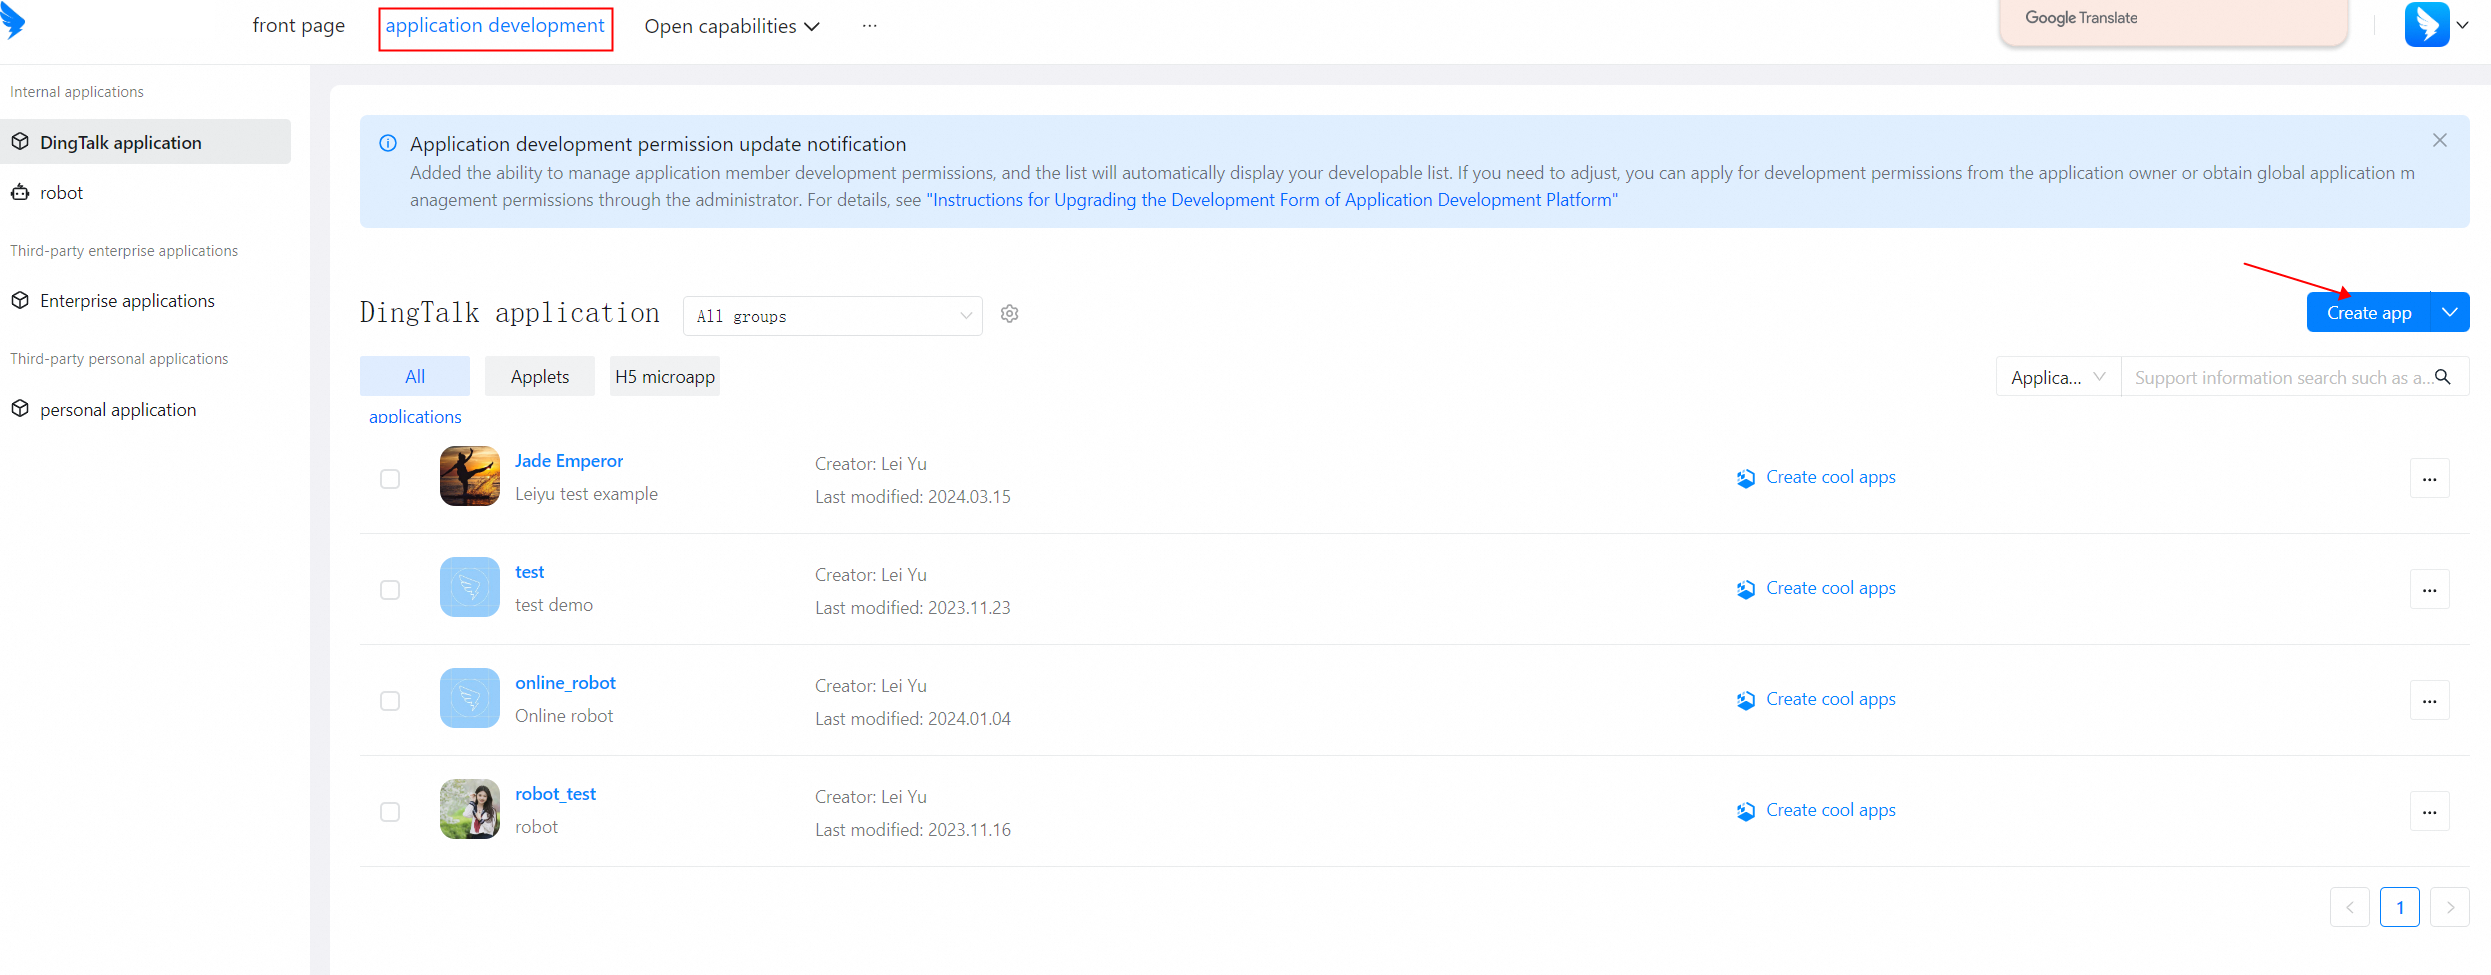This screenshot has width=2491, height=975.
Task: Click the Create app button
Action: 2369,312
